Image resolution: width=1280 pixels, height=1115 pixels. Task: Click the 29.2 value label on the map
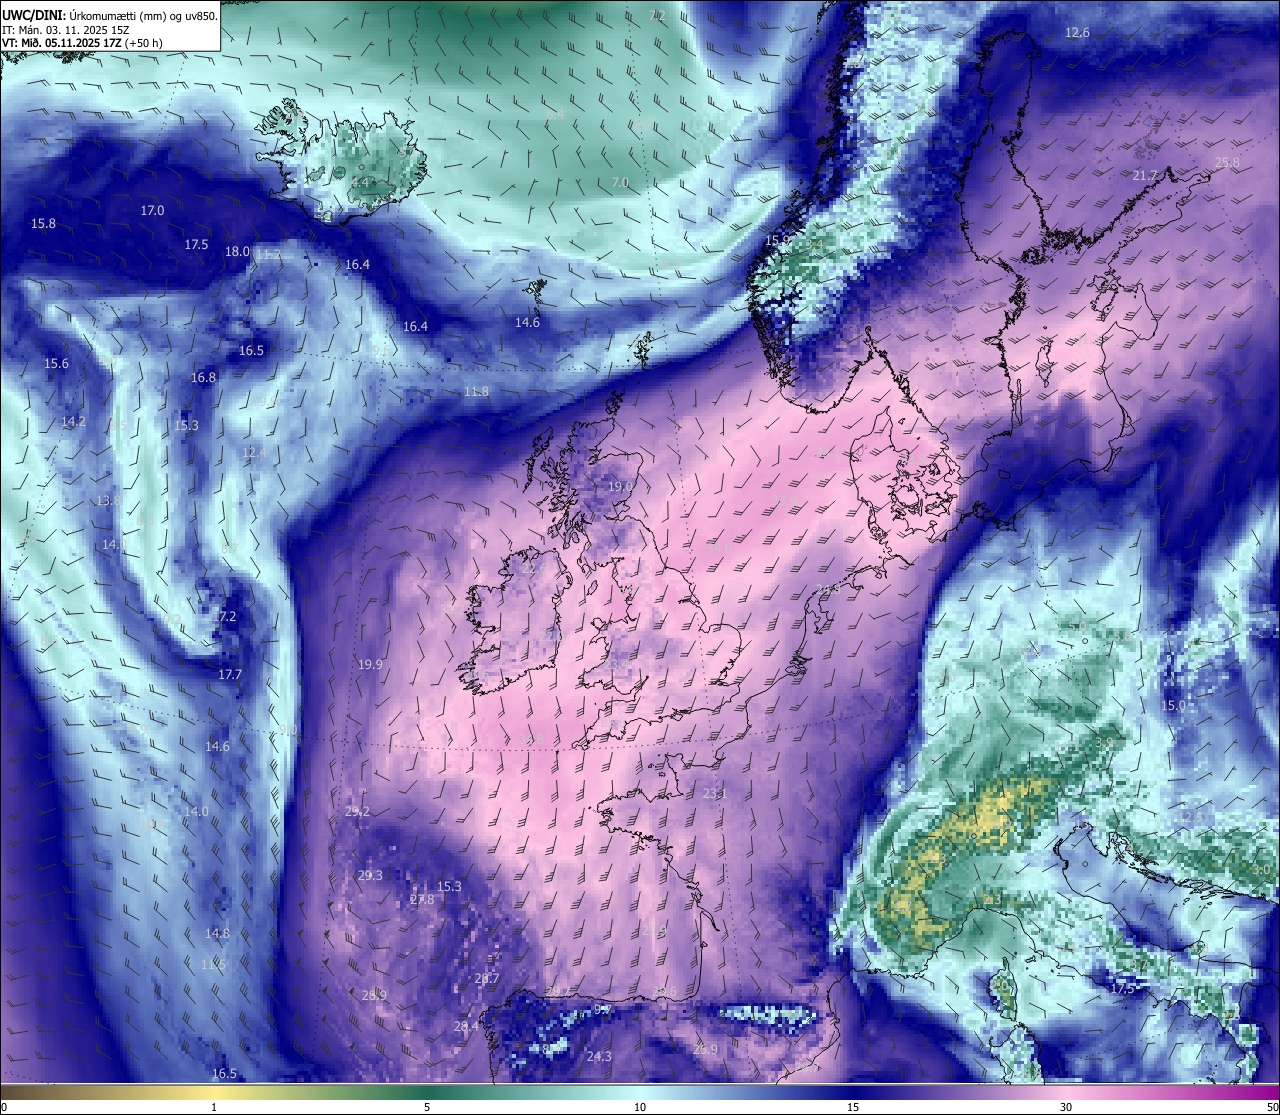(357, 812)
